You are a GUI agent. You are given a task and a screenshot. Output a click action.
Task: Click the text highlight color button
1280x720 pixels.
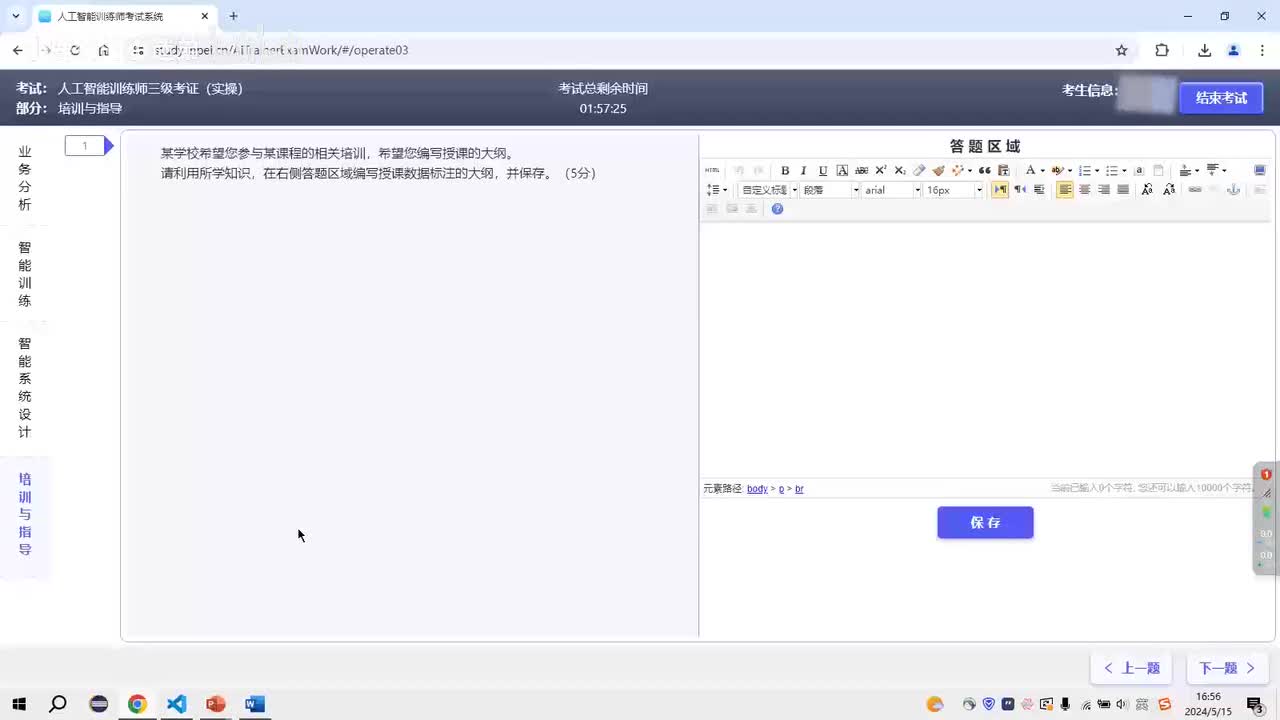coord(1056,170)
